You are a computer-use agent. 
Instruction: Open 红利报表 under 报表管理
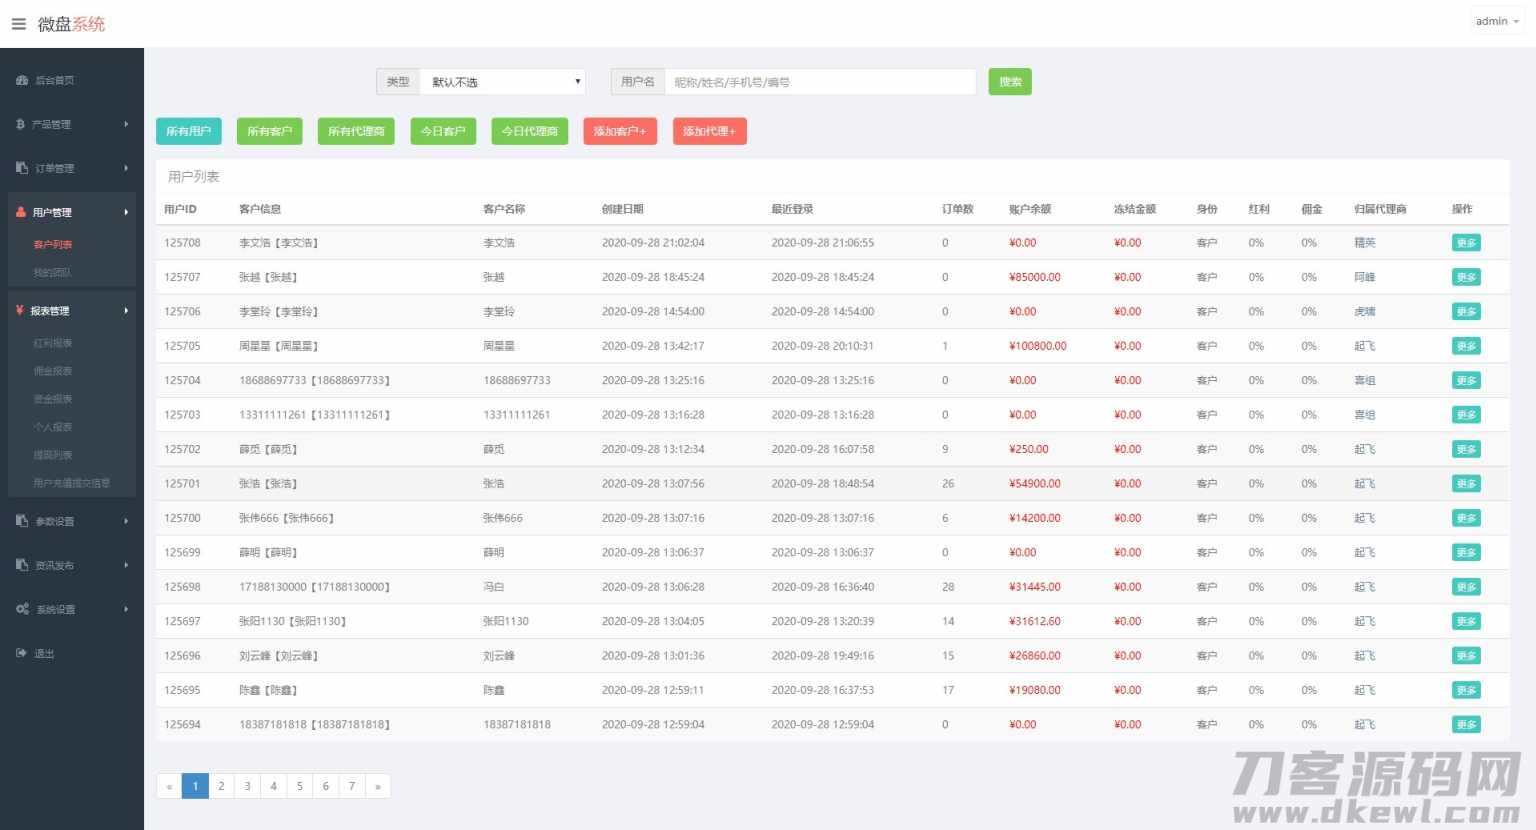coord(53,343)
